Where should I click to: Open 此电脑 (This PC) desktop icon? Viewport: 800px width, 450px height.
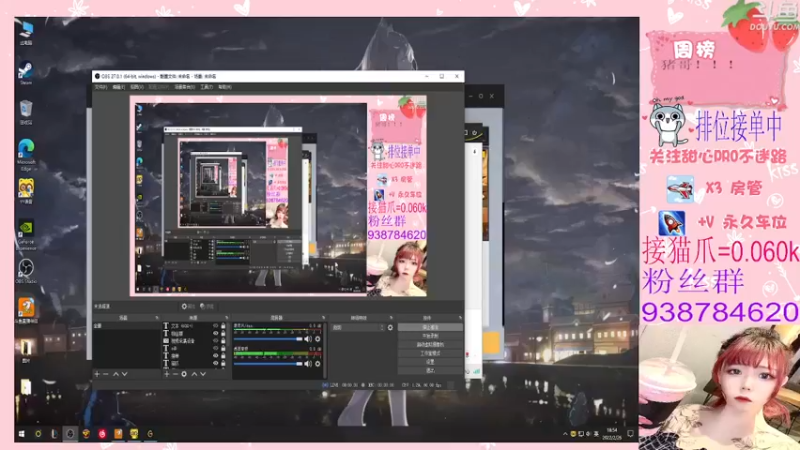[x=26, y=33]
